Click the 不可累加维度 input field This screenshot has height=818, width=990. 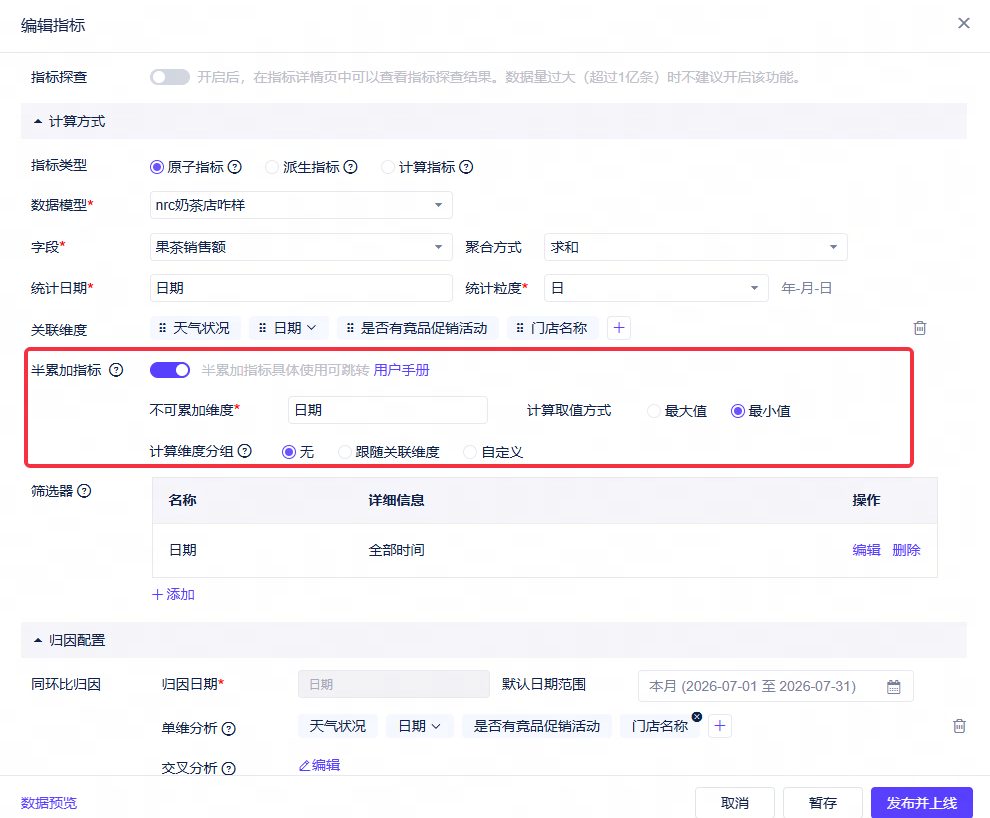tap(388, 410)
